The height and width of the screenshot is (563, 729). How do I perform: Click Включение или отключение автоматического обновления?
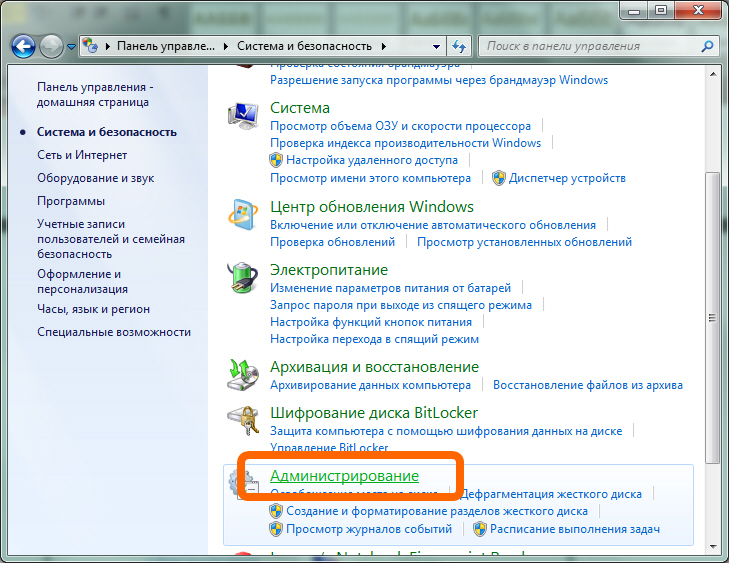433,225
